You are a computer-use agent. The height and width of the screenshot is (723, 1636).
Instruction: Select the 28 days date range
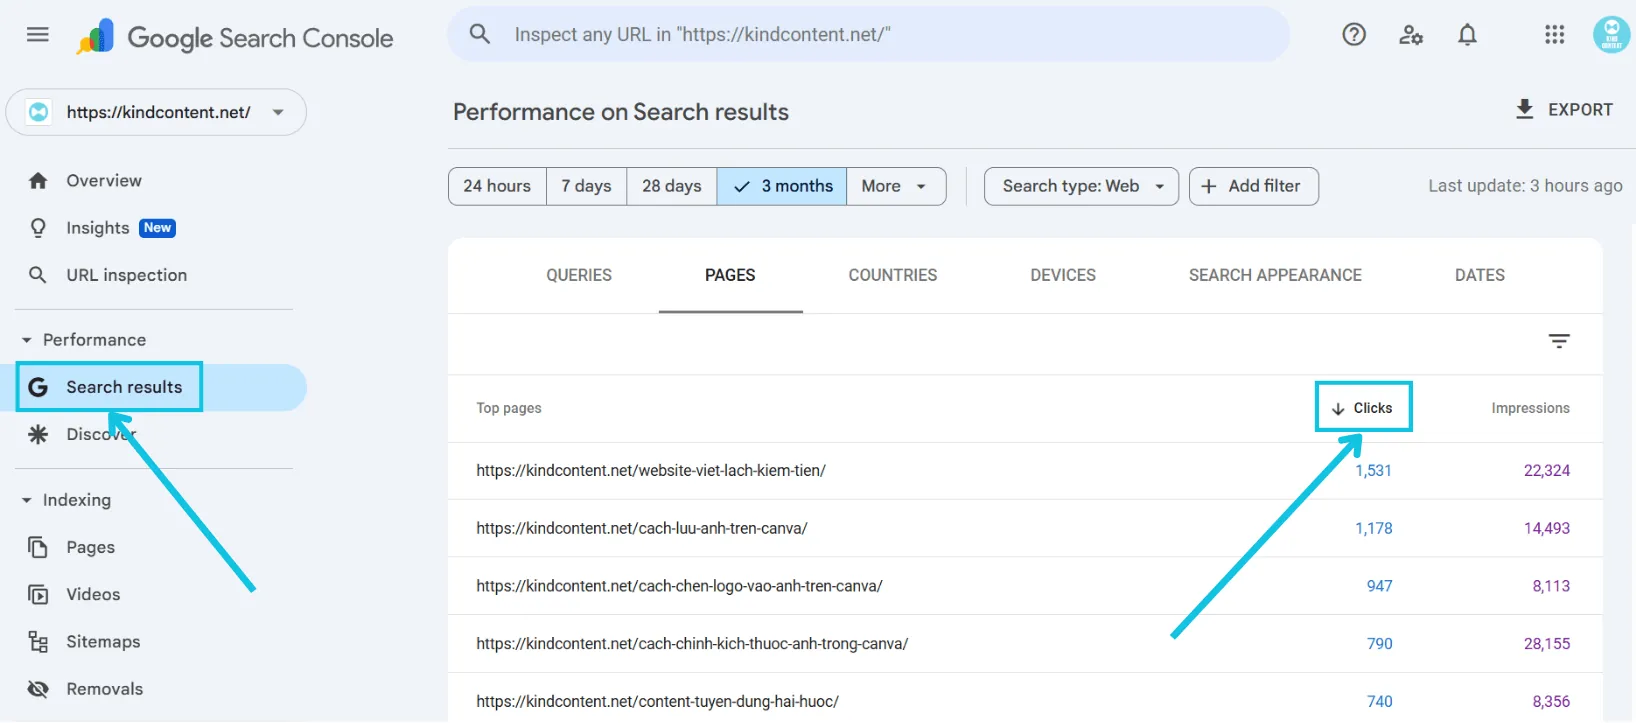(671, 186)
